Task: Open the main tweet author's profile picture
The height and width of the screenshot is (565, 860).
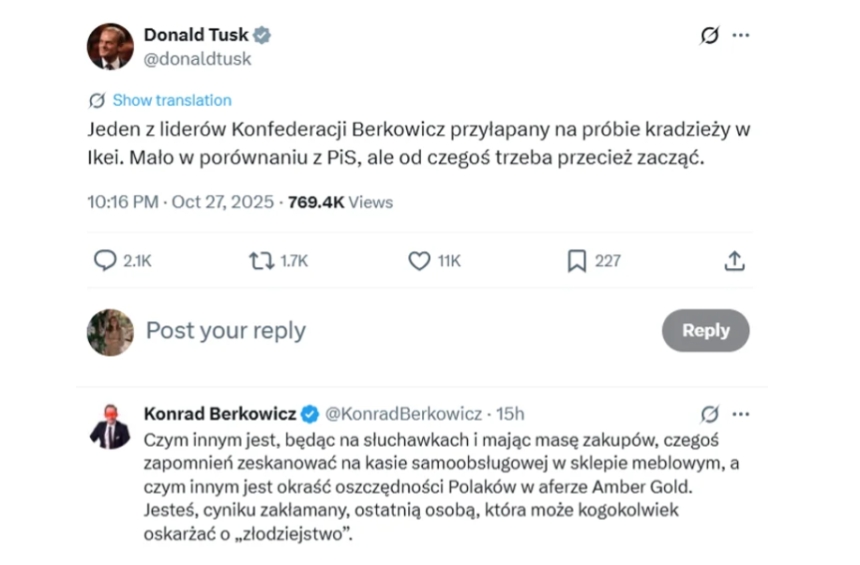Action: pos(109,47)
